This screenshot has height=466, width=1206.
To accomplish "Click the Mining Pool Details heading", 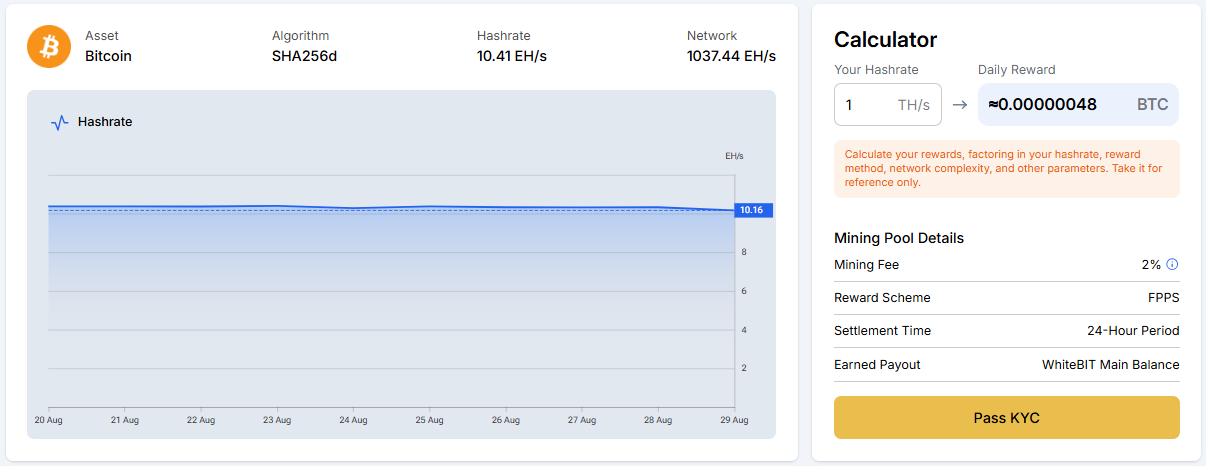I will point(899,238).
